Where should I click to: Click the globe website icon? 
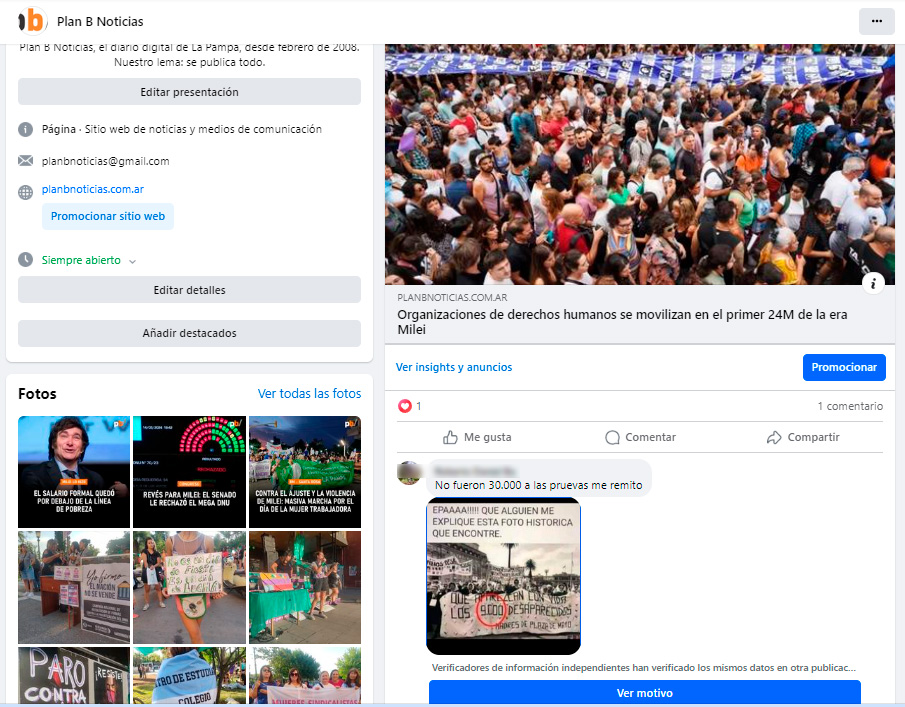[x=25, y=192]
